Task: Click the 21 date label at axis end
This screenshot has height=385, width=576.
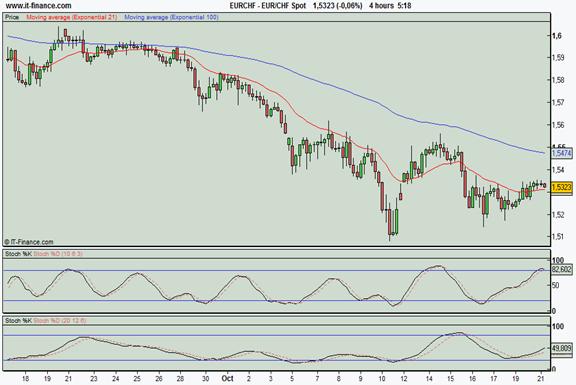Action: pos(541,379)
